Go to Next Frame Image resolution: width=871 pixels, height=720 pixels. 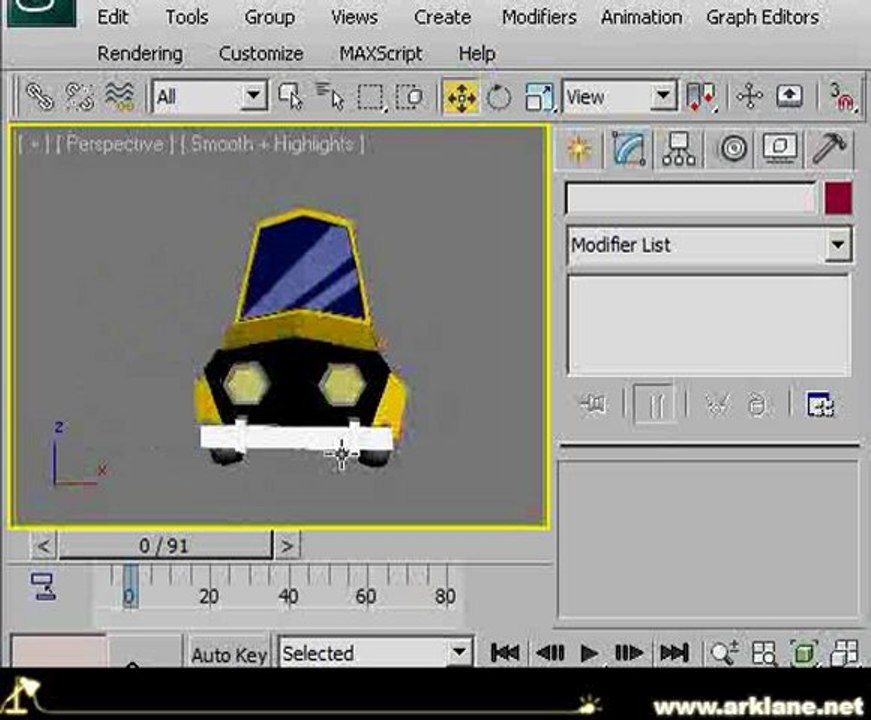[x=628, y=653]
